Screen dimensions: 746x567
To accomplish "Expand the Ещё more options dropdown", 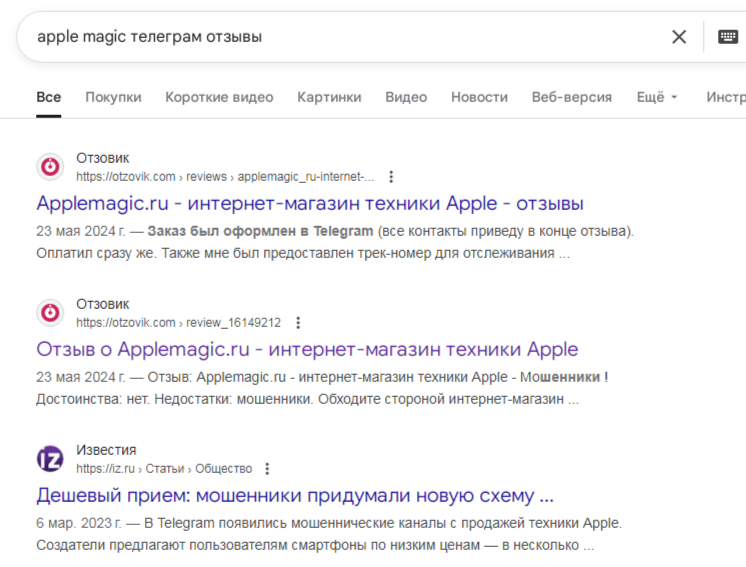I will coord(657,97).
